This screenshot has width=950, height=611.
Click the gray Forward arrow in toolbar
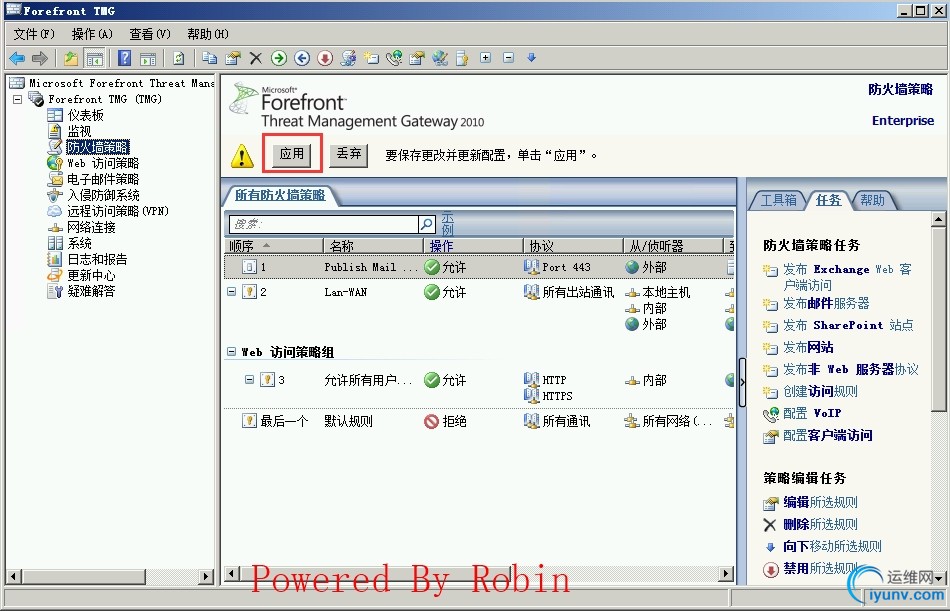tap(40, 58)
